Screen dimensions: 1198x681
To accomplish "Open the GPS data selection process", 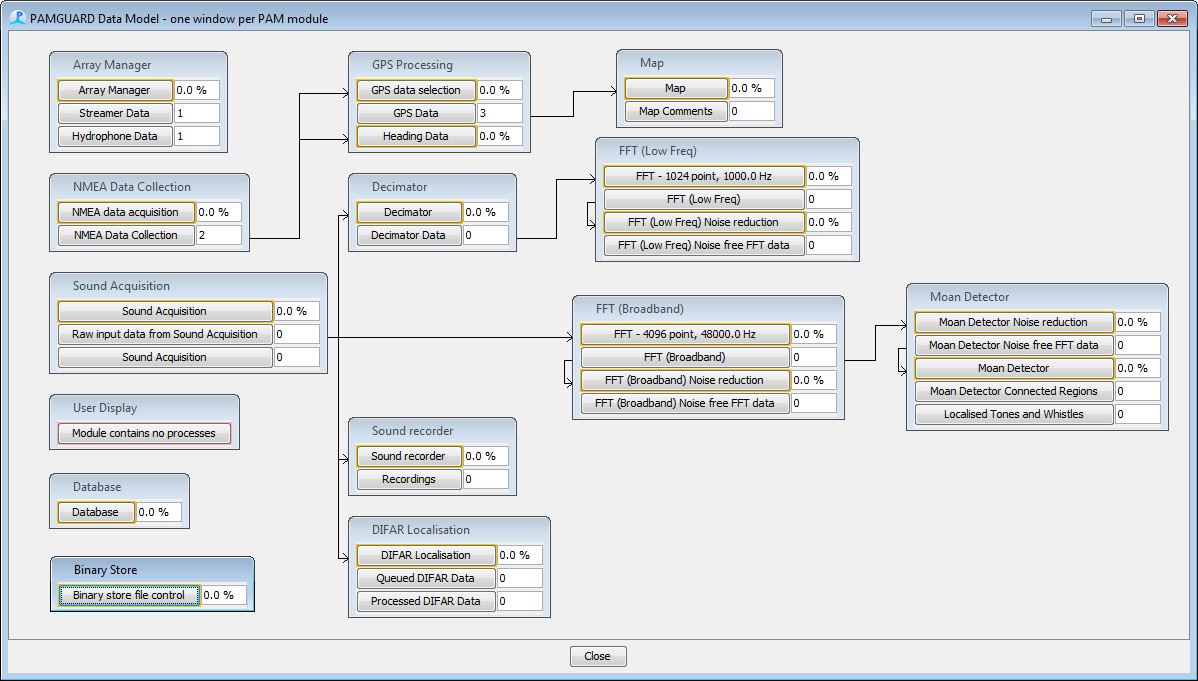I will [x=416, y=90].
